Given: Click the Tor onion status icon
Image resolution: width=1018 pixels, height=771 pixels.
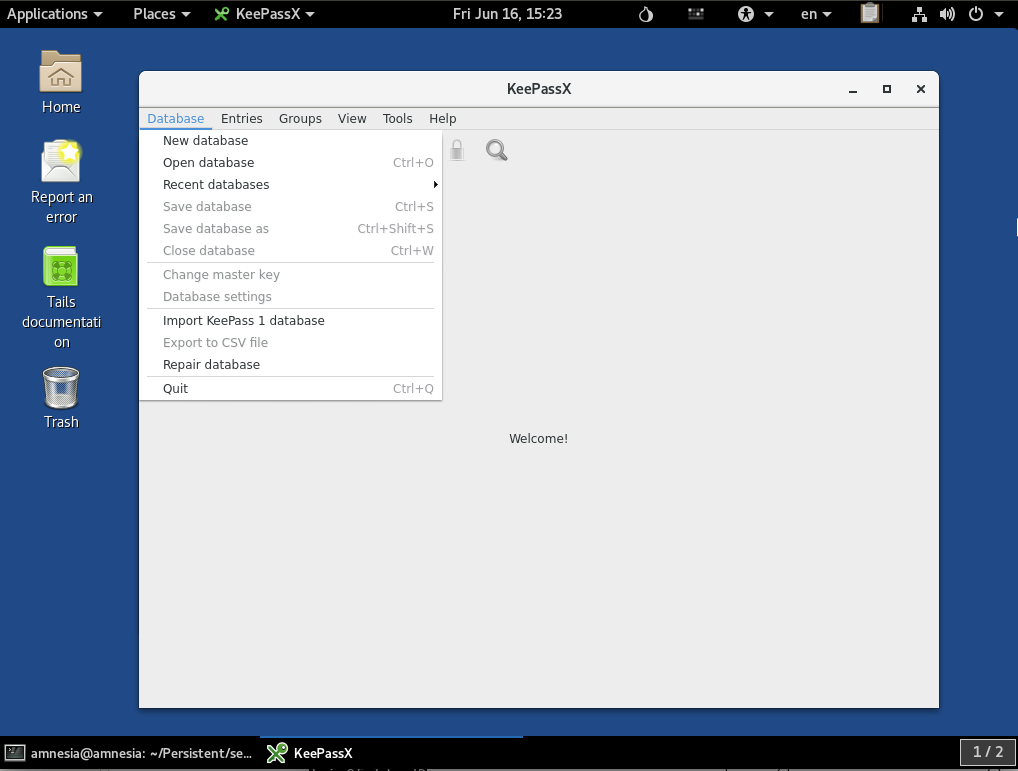Looking at the screenshot, I should click(x=645, y=14).
